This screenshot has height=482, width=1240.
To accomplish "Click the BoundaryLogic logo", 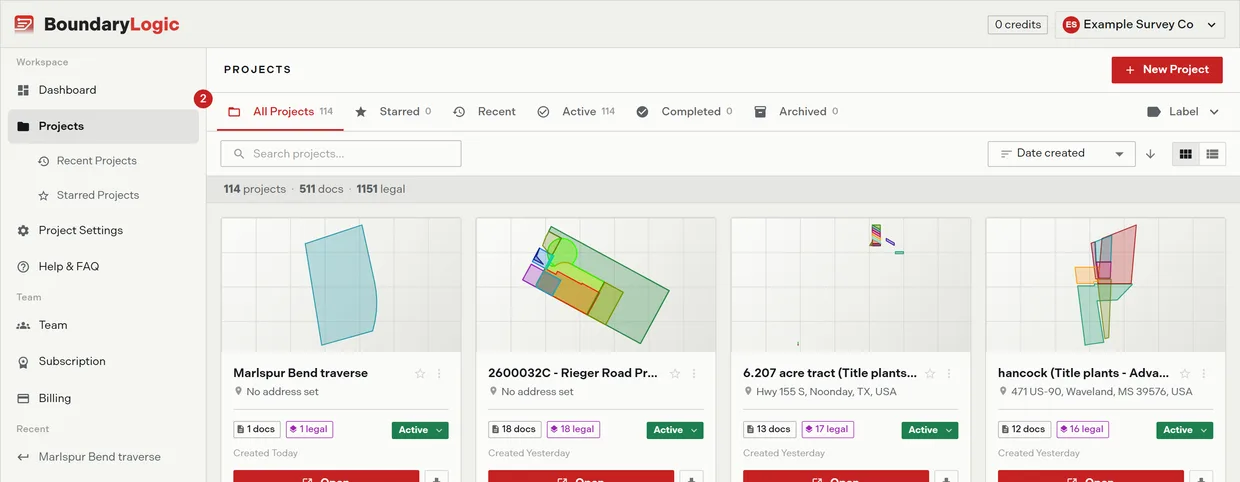I will (x=97, y=24).
